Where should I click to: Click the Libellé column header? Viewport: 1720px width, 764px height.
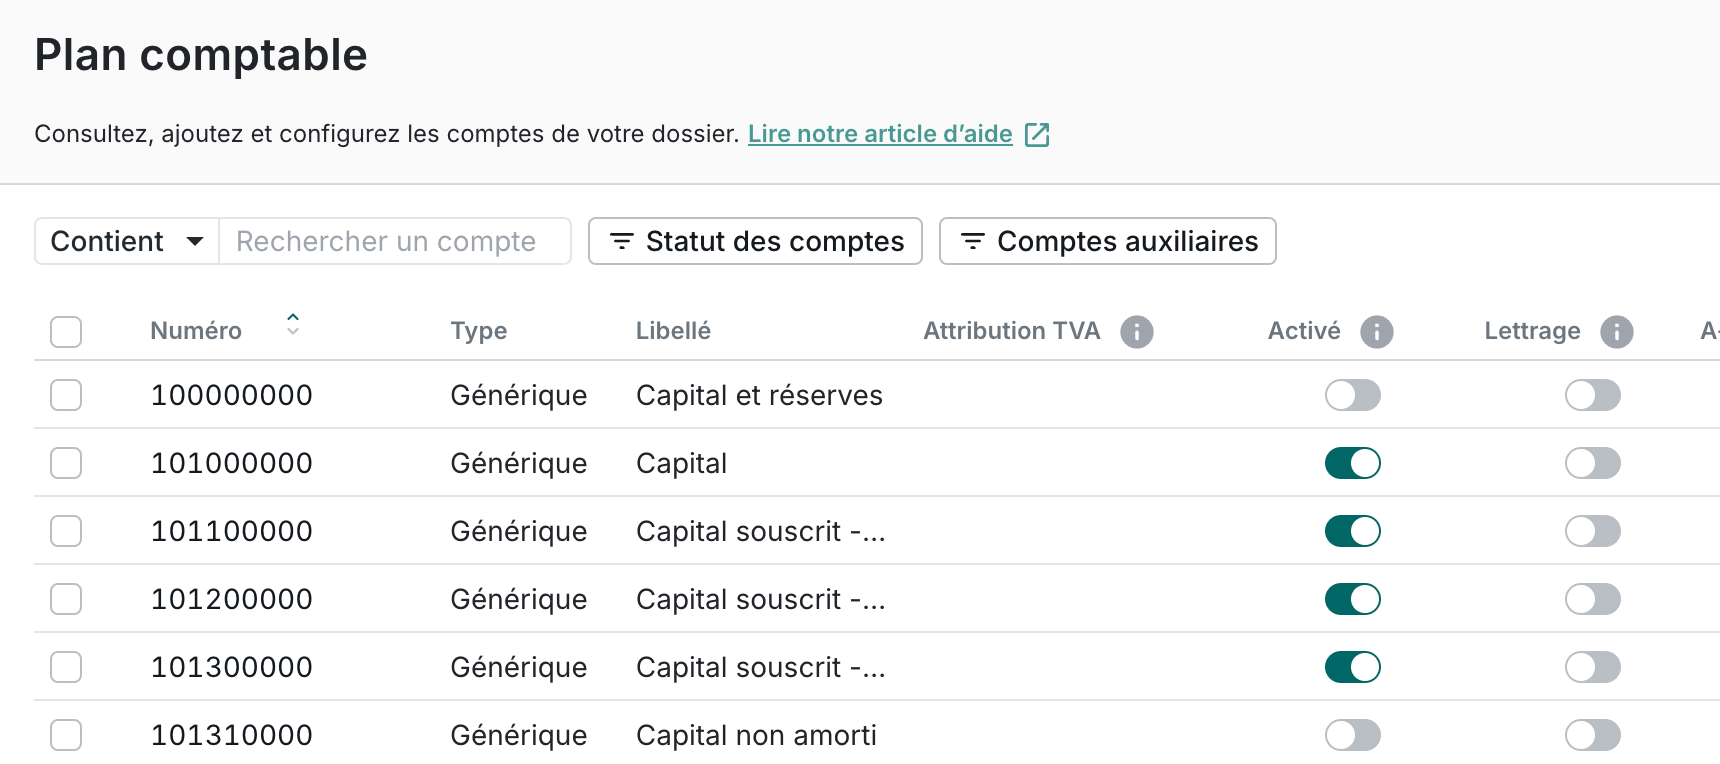673,331
